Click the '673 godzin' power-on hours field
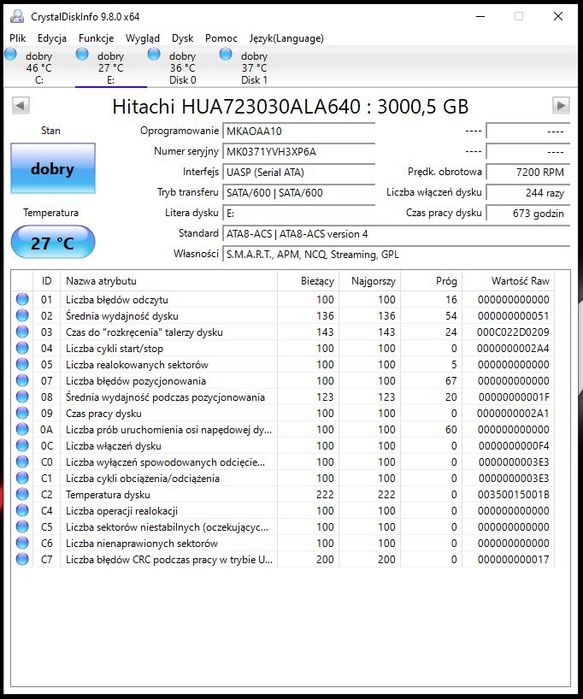 tap(528, 213)
